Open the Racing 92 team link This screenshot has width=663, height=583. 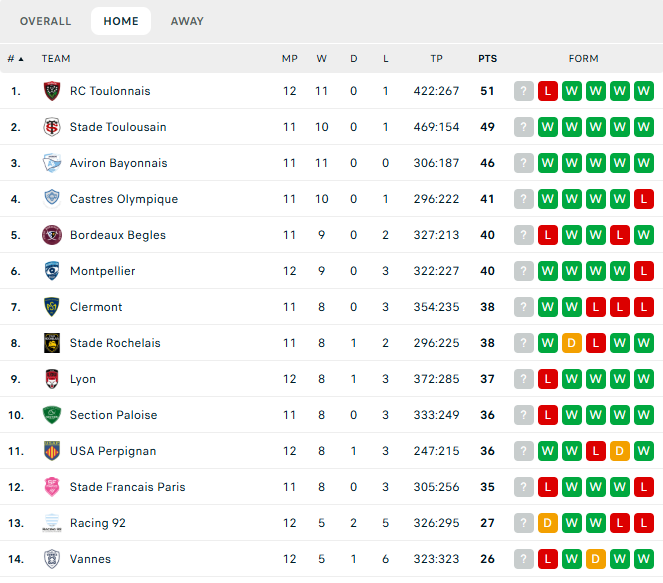click(98, 523)
